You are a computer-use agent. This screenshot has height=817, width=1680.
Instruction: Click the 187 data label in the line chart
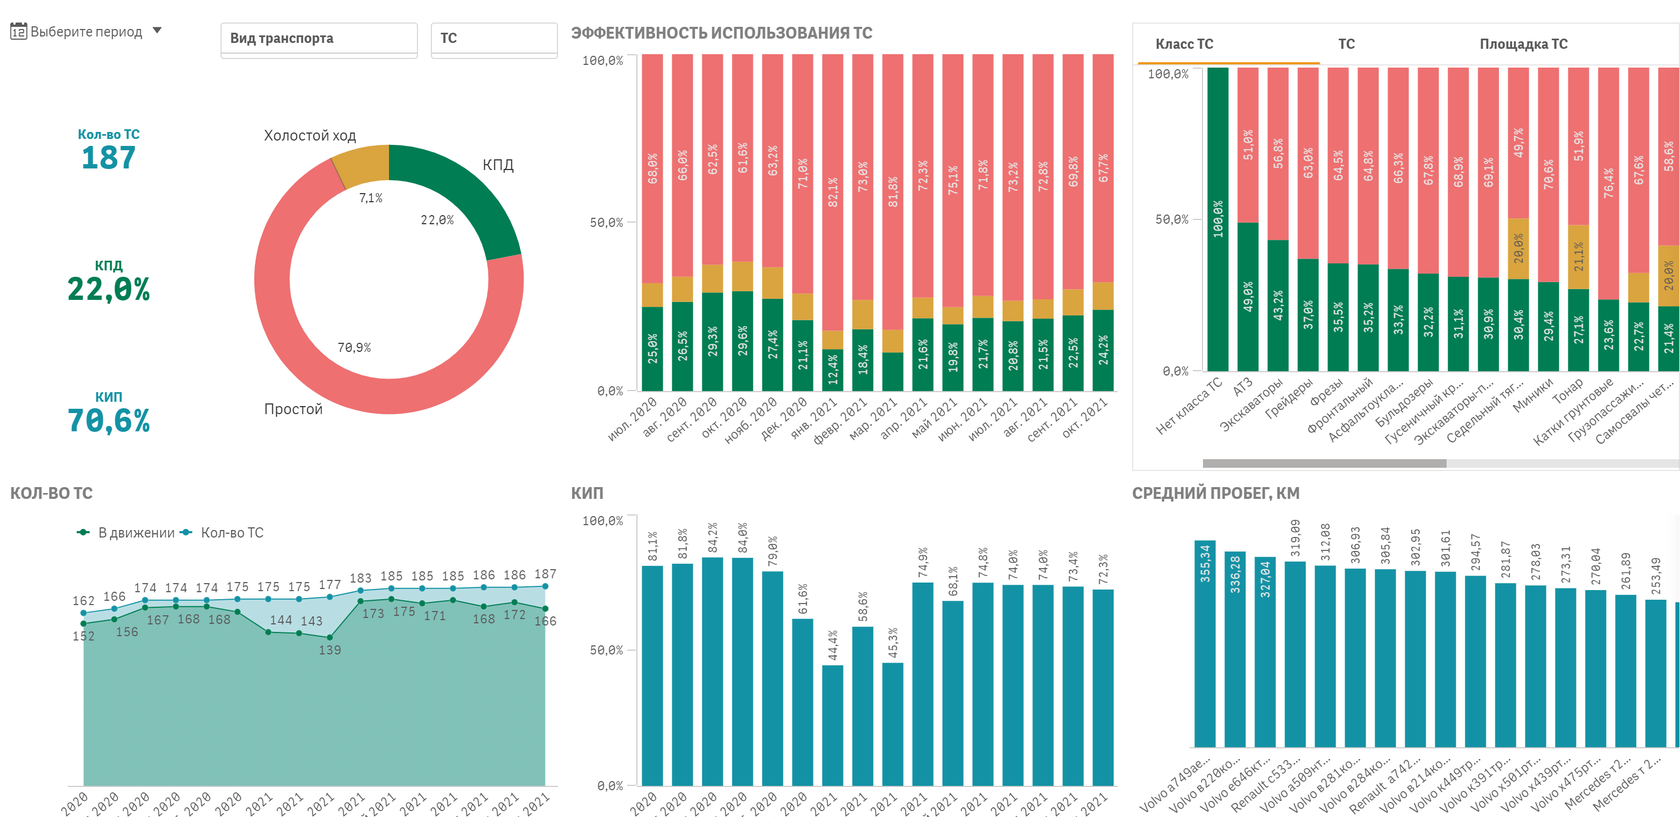click(545, 575)
